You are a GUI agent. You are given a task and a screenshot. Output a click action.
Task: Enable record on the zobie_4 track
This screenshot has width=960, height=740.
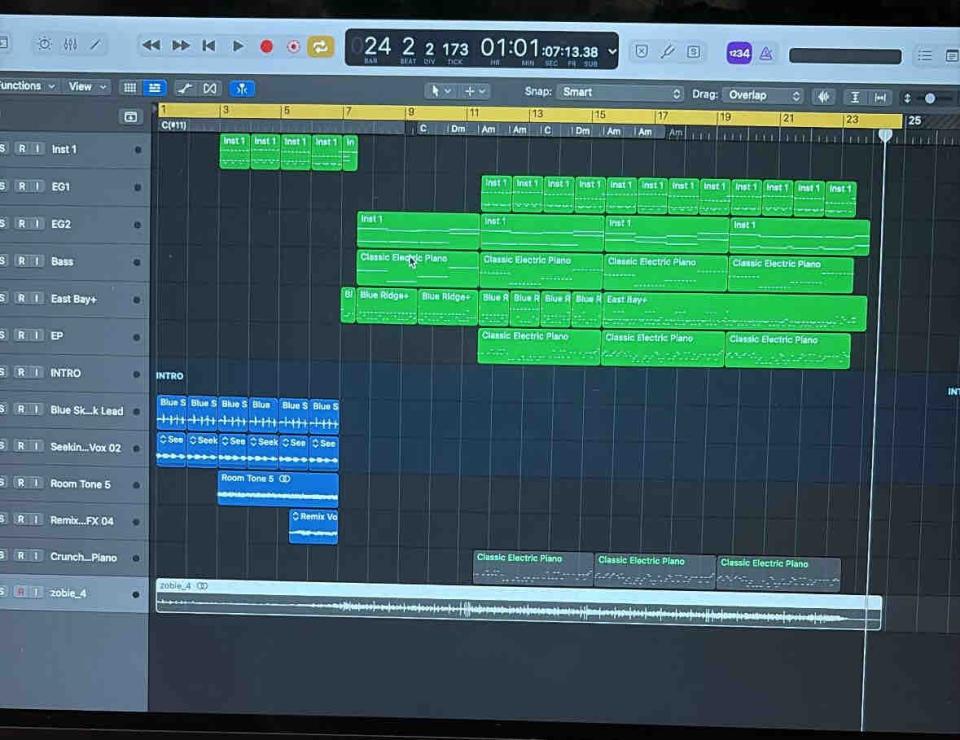coord(20,593)
